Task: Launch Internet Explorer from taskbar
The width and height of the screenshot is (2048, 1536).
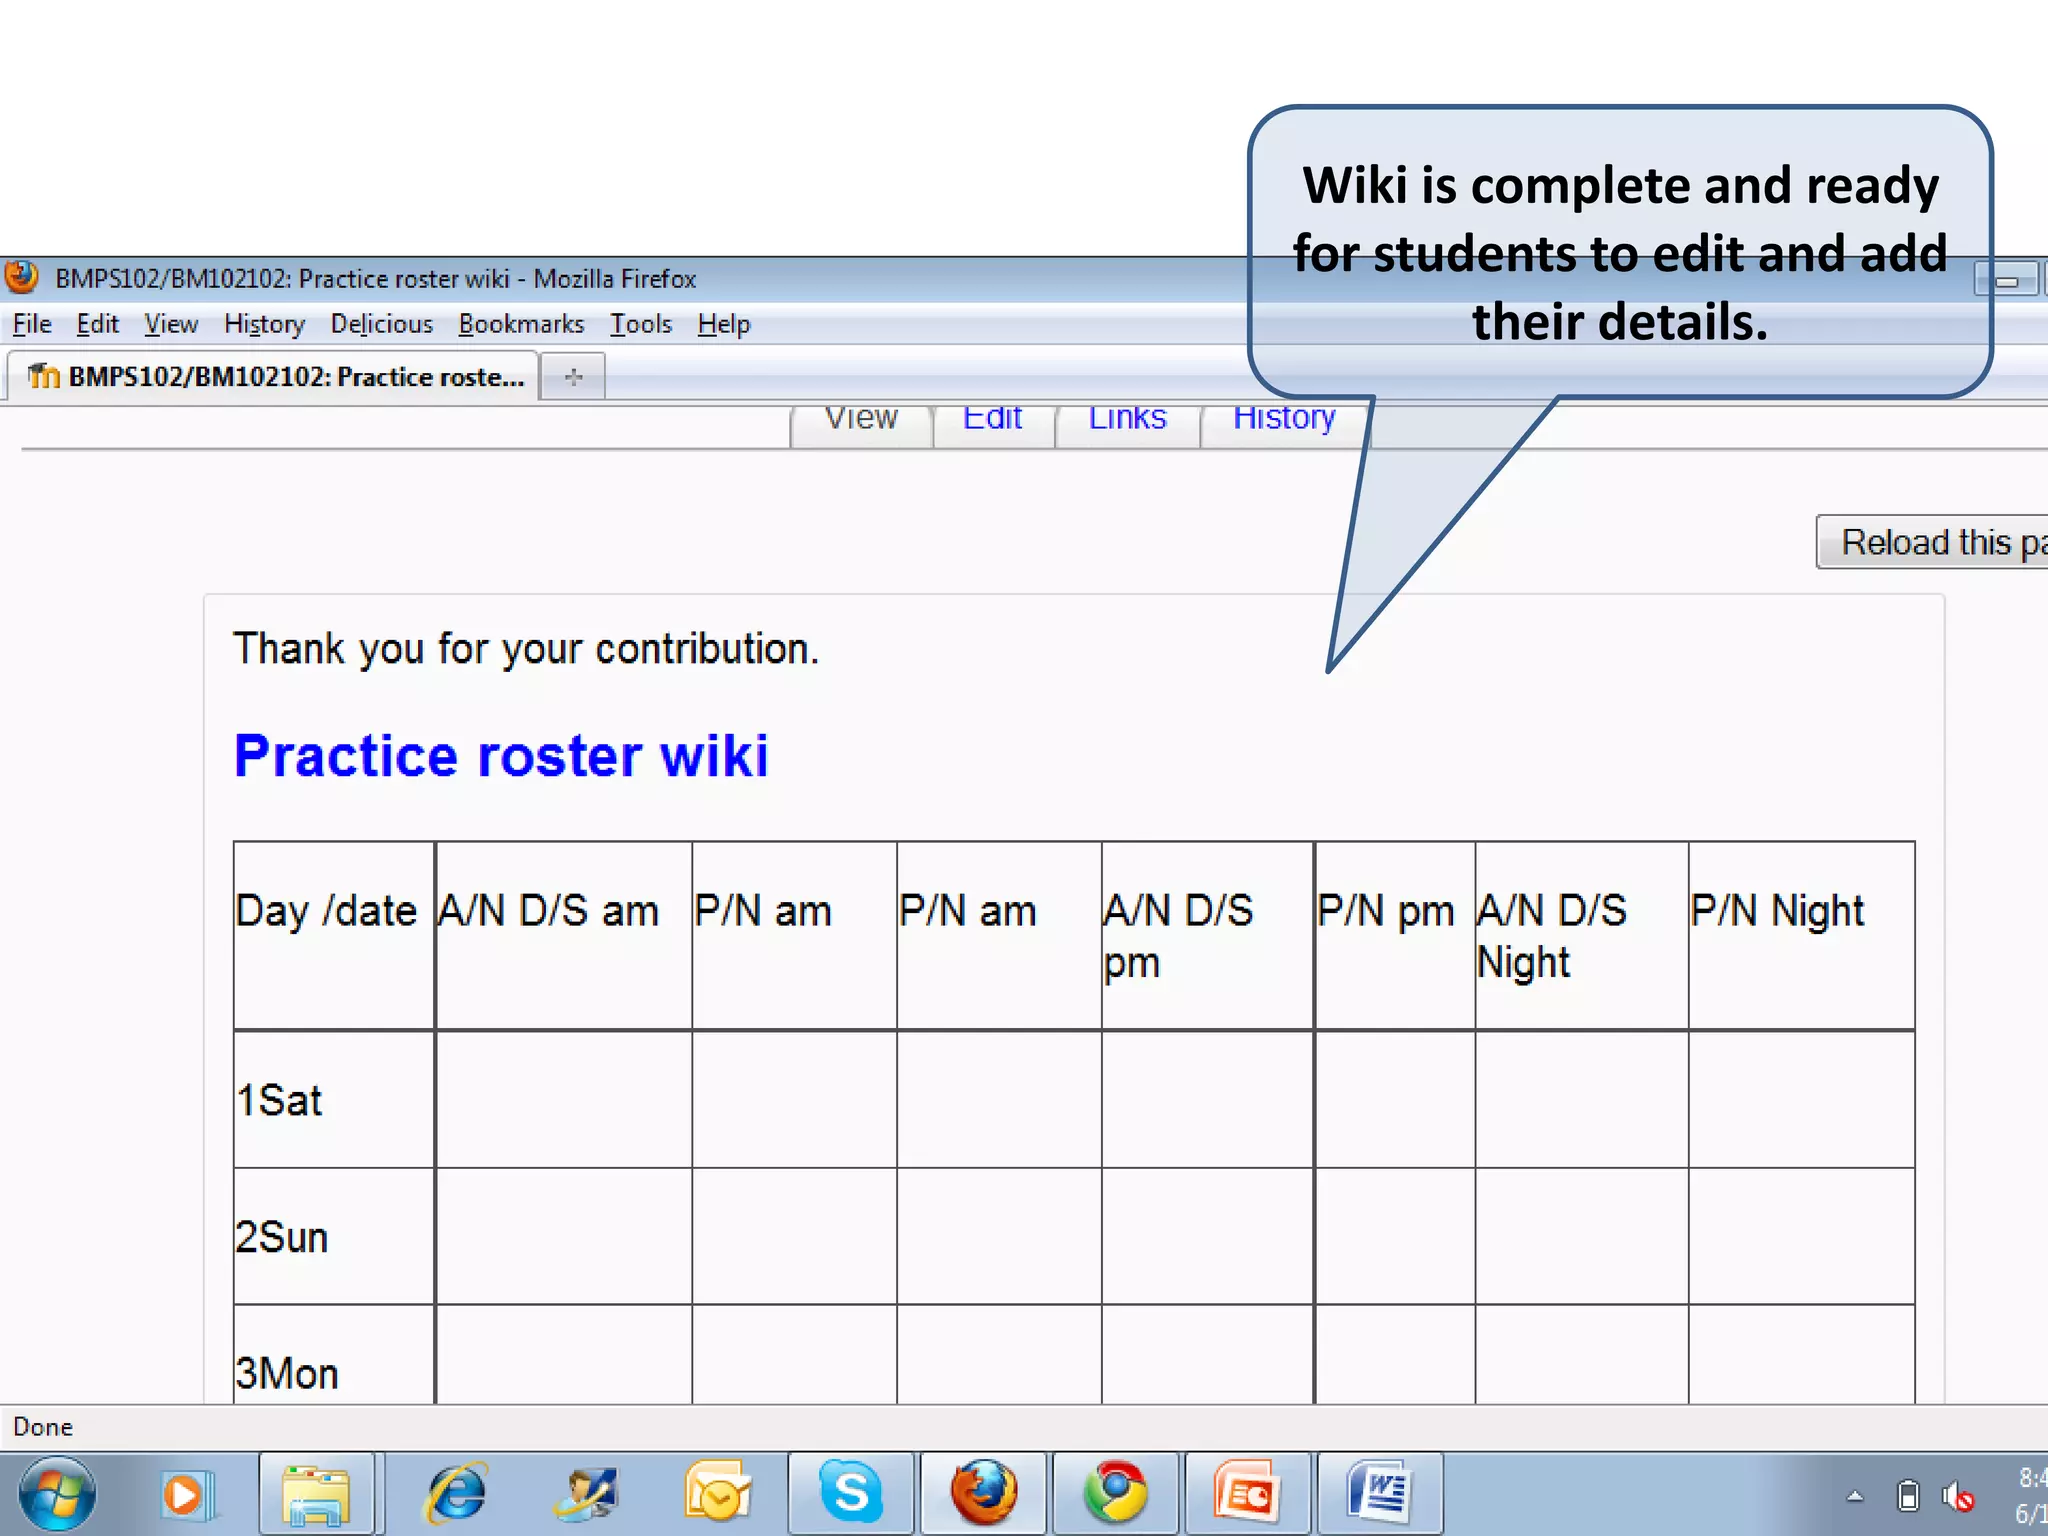Action: [456, 1495]
